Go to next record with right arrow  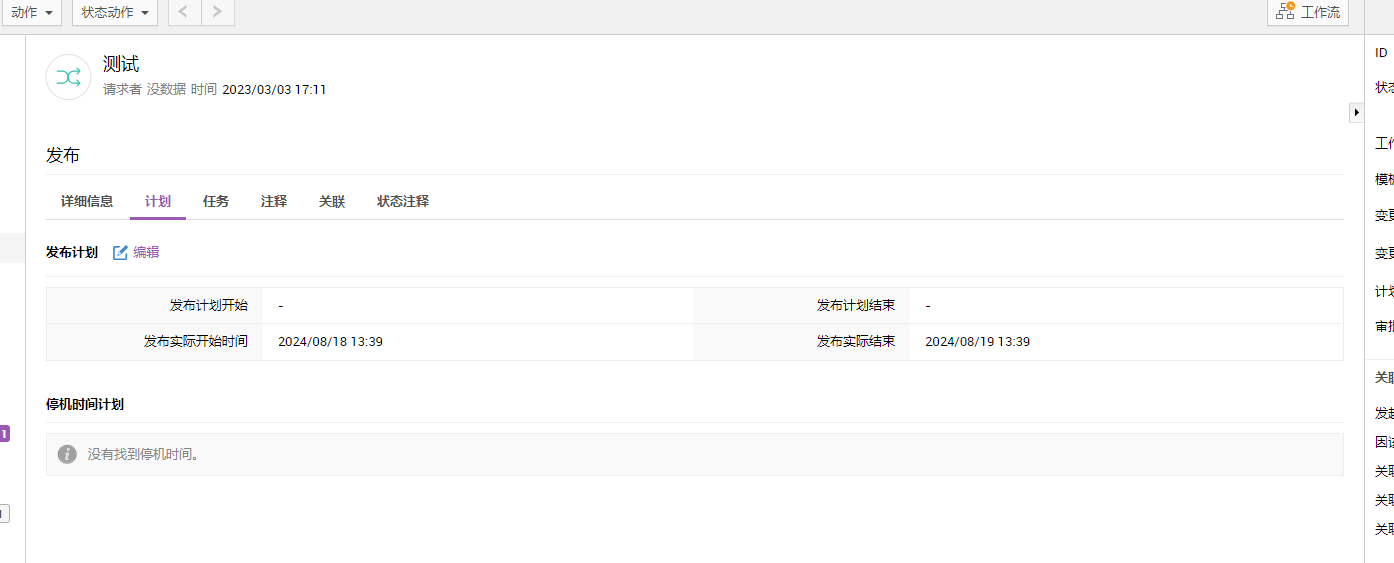click(218, 12)
